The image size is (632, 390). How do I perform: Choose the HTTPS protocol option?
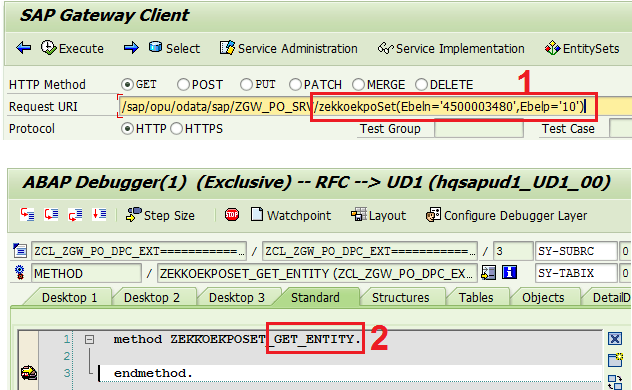click(177, 129)
